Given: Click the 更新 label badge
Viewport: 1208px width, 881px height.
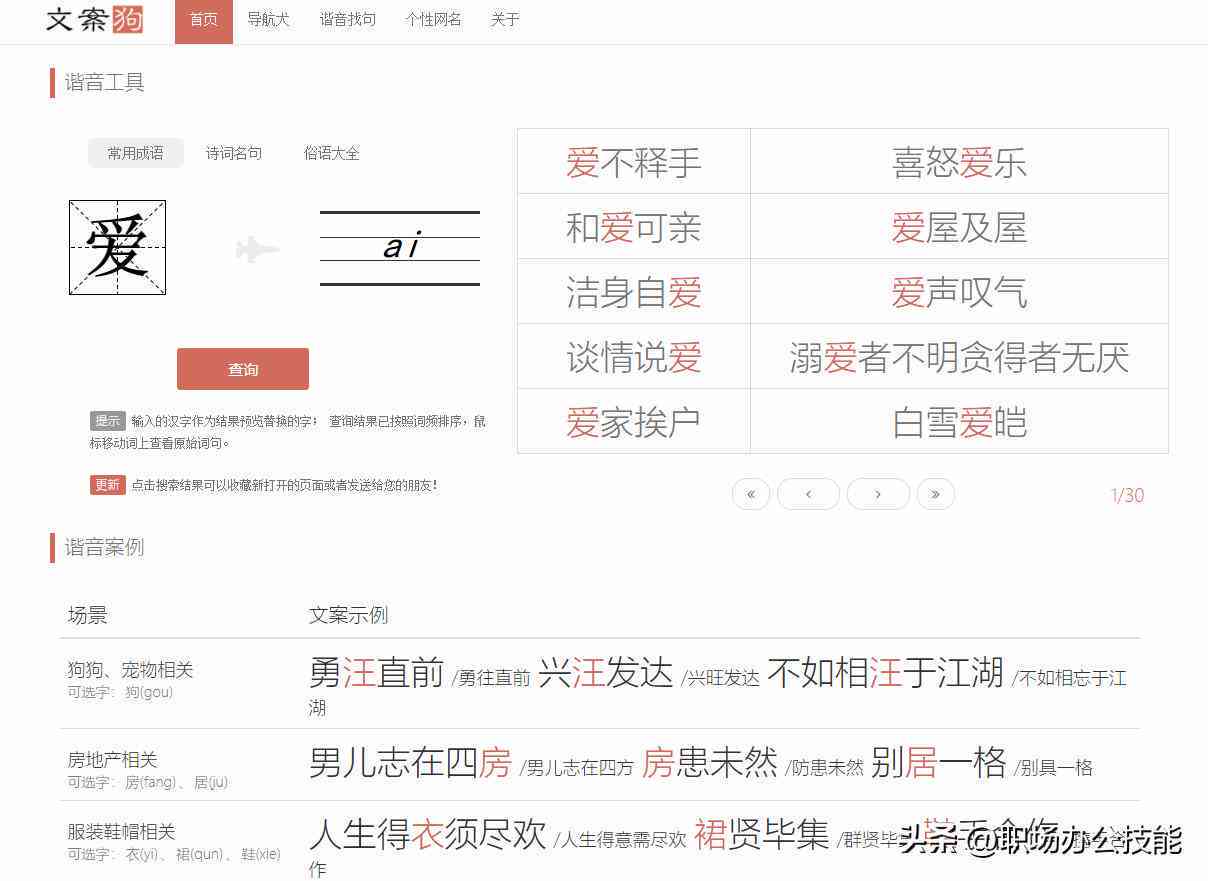Looking at the screenshot, I should click(x=107, y=485).
